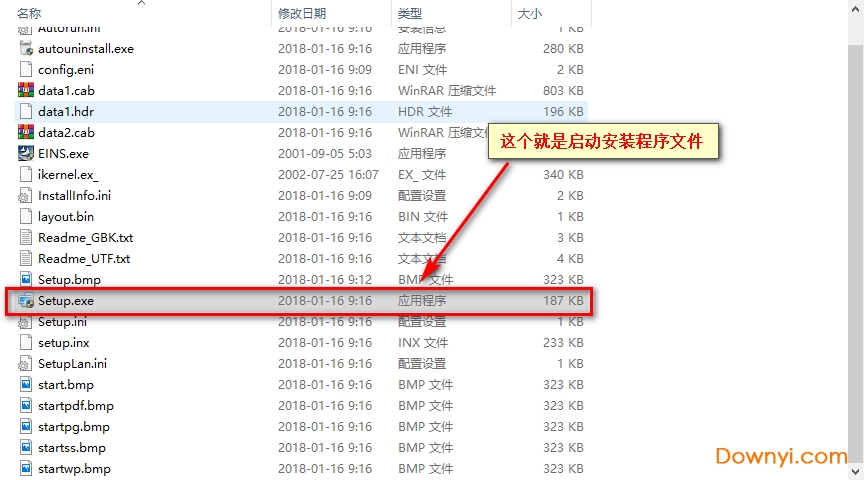
Task: Click the autouninstall.exe file icon
Action: pyautogui.click(x=26, y=48)
